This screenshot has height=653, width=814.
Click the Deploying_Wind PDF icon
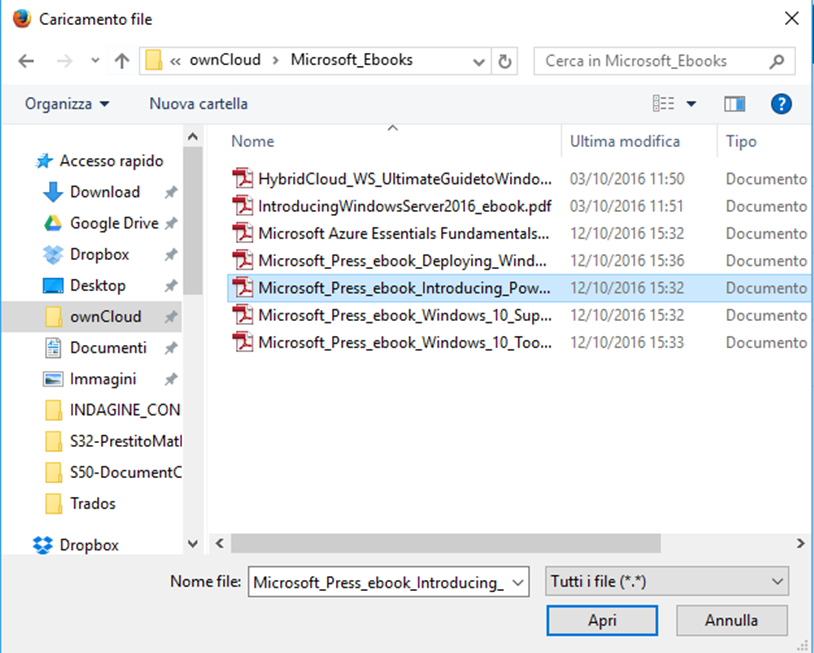242,261
